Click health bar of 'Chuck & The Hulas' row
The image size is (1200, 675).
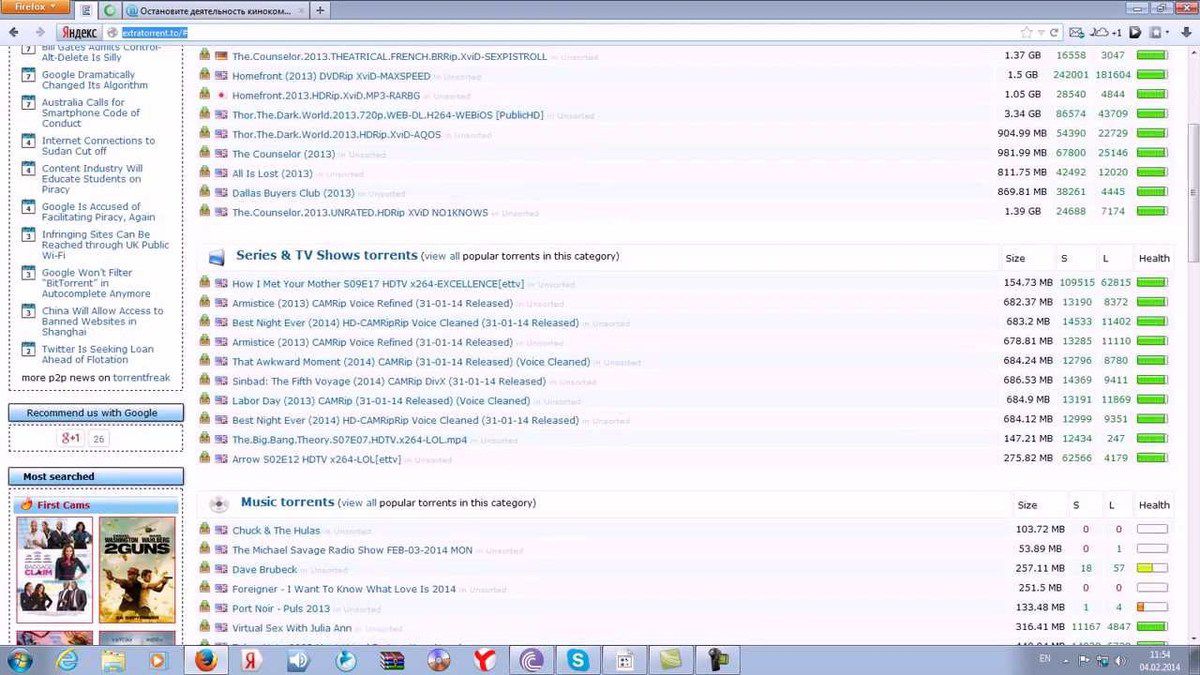pyautogui.click(x=1152, y=529)
